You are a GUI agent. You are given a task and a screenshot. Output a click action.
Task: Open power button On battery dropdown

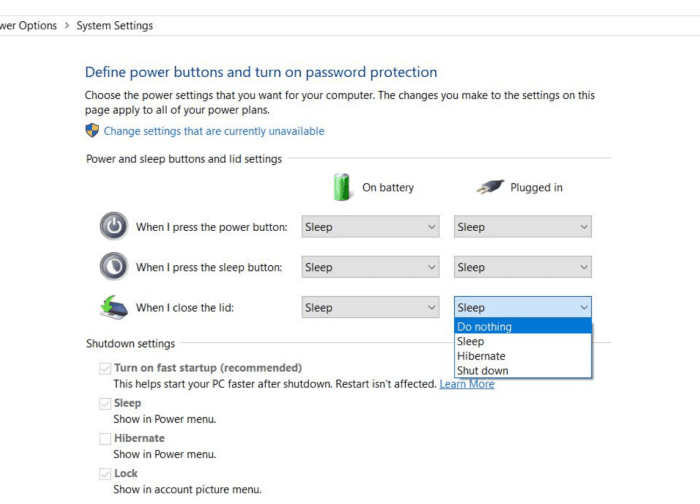tap(371, 227)
